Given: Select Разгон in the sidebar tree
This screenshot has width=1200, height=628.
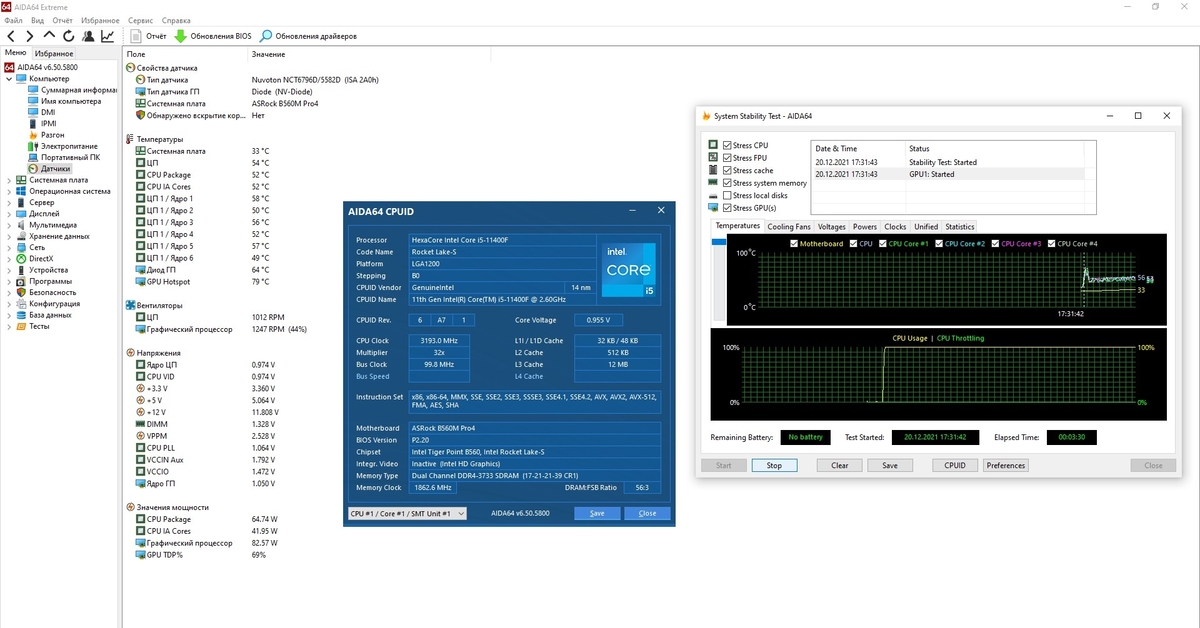Looking at the screenshot, I should click(52, 135).
